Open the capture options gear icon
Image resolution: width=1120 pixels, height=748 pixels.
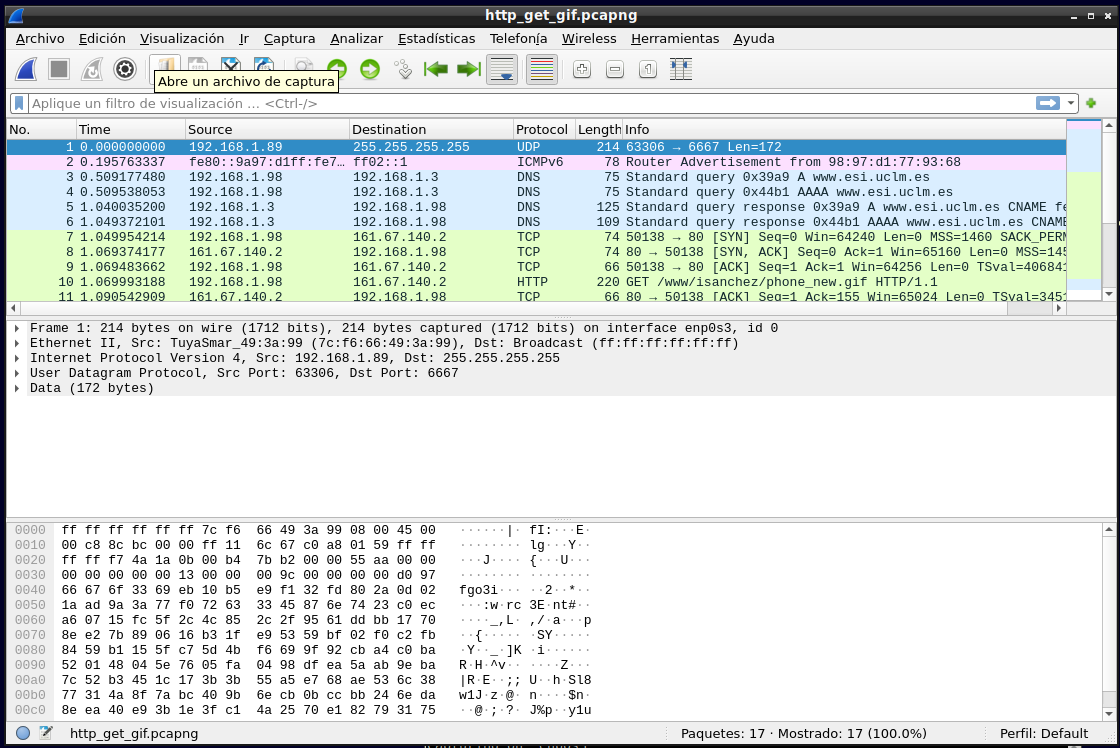[x=125, y=70]
